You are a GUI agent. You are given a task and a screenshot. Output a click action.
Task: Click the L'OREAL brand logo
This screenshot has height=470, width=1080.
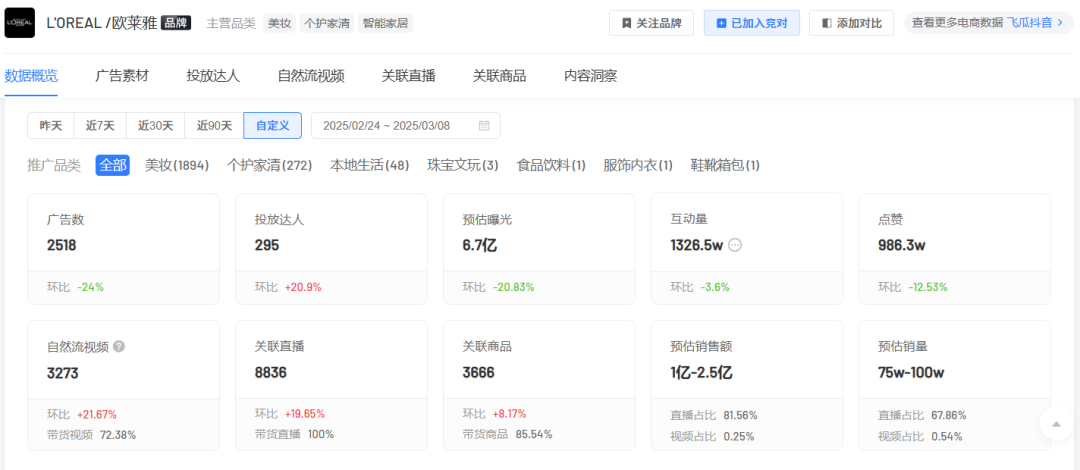(x=19, y=23)
